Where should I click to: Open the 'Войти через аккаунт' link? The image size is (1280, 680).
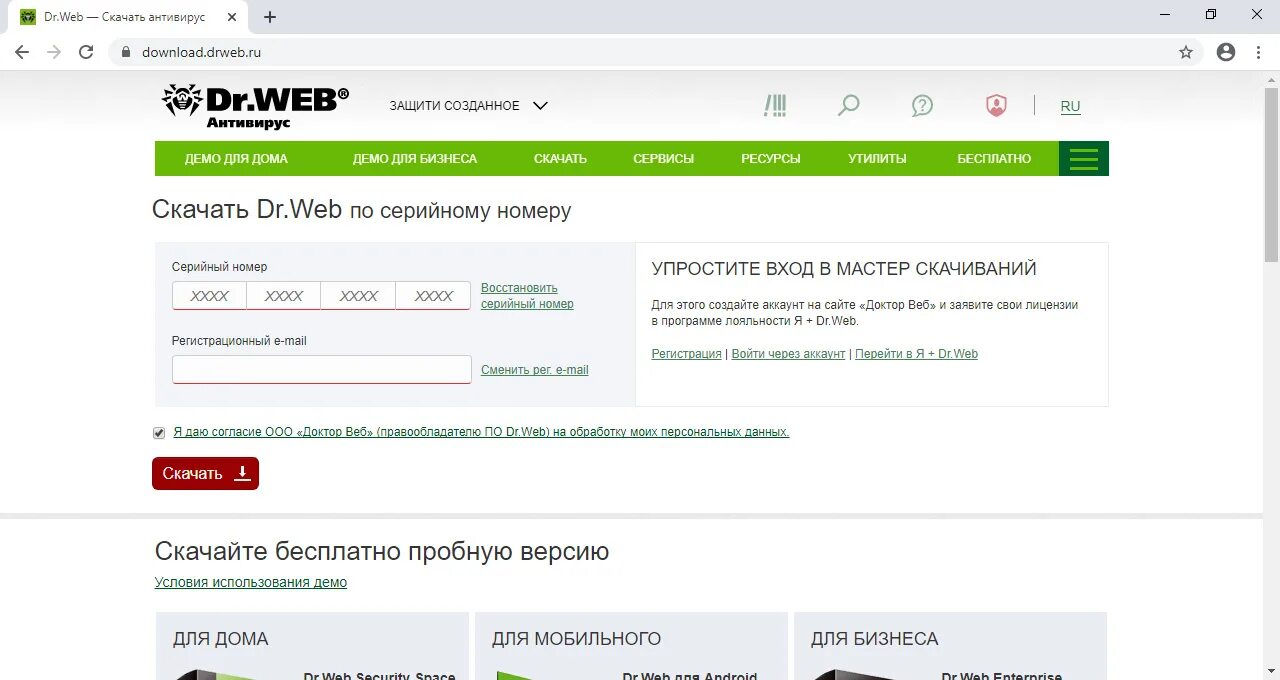point(788,354)
